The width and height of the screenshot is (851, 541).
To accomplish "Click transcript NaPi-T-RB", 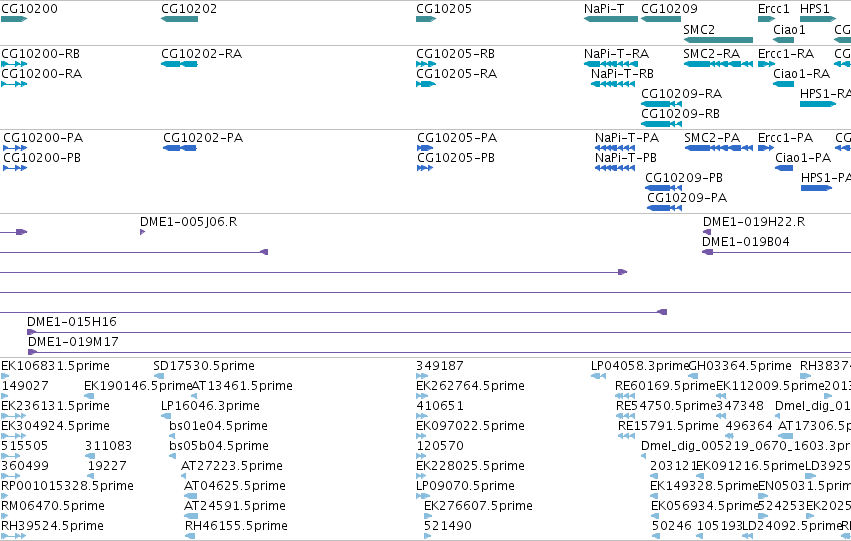I will pyautogui.click(x=623, y=74).
